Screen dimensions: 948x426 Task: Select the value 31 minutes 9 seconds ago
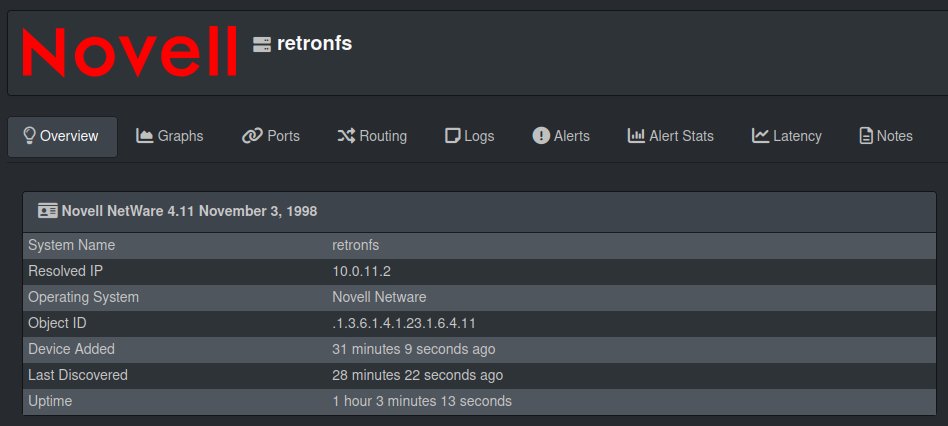point(414,349)
